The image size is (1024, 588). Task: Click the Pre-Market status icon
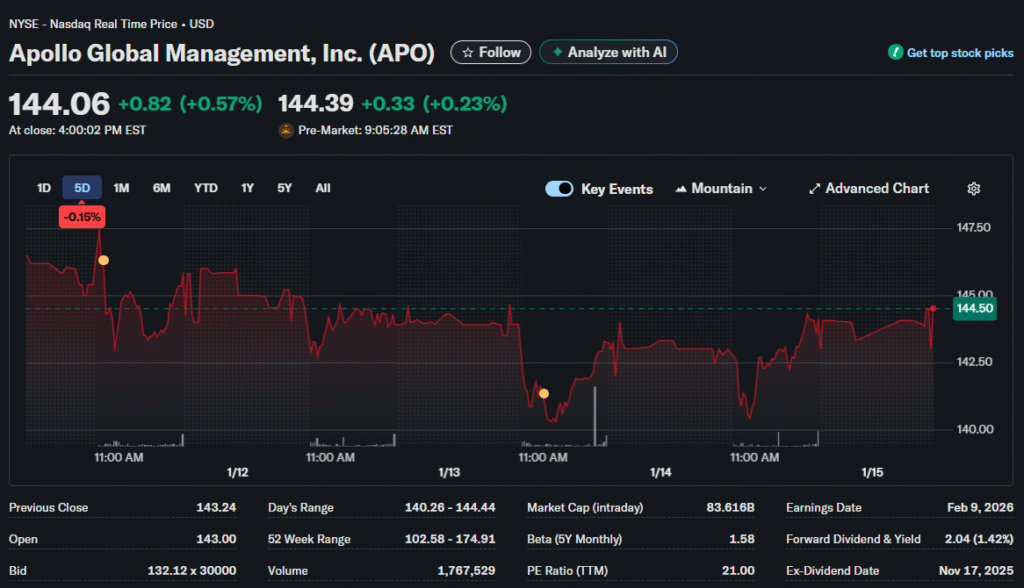click(286, 130)
